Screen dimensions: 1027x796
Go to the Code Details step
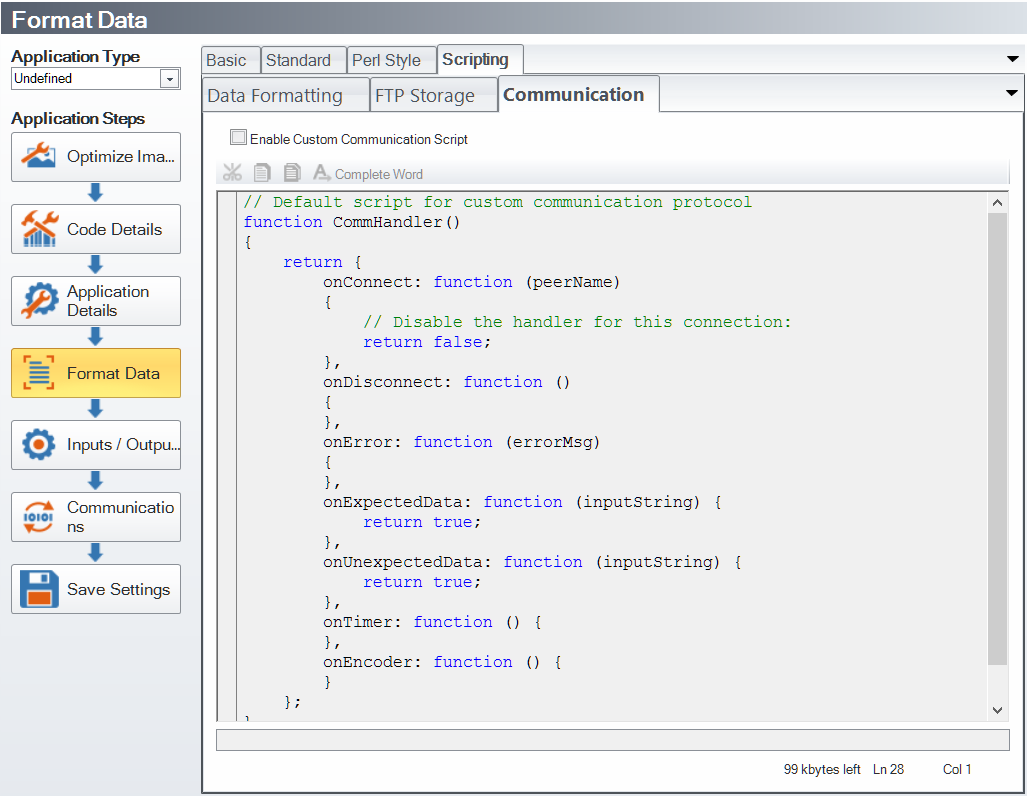[96, 229]
